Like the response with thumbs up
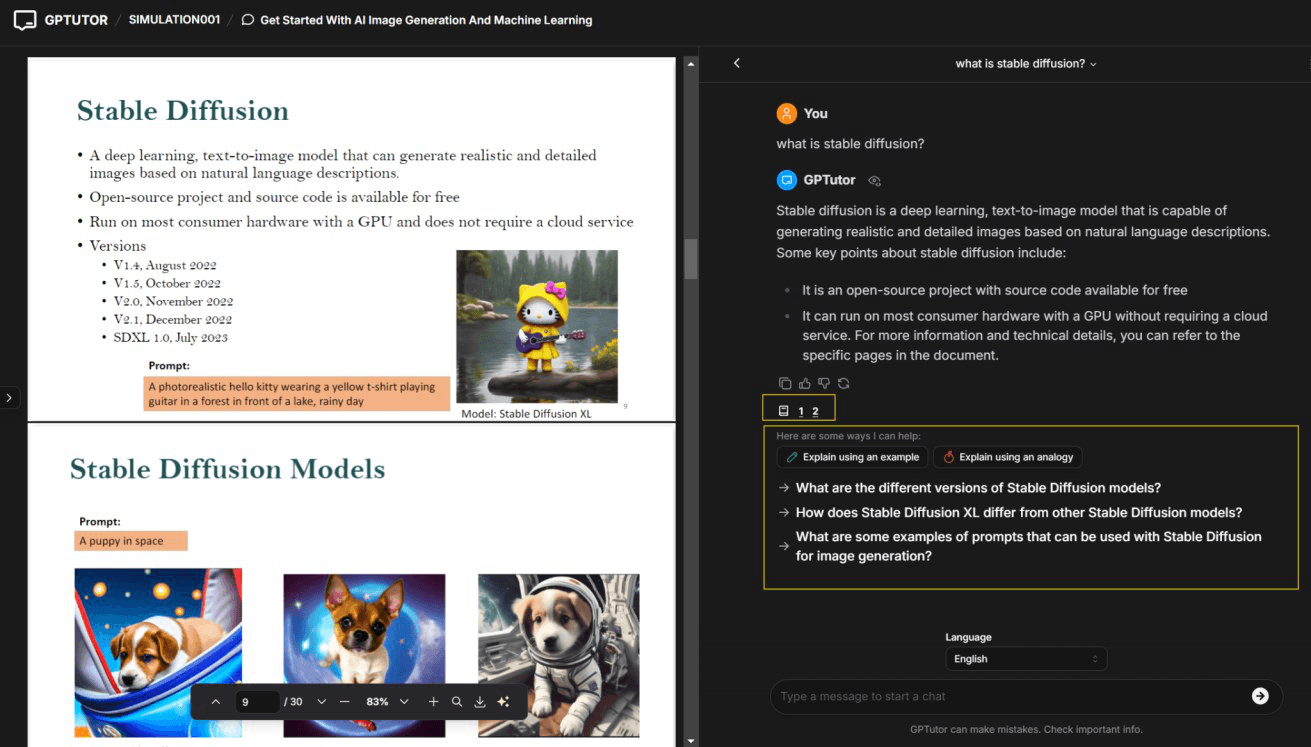The width and height of the screenshot is (1311, 747). pos(805,383)
